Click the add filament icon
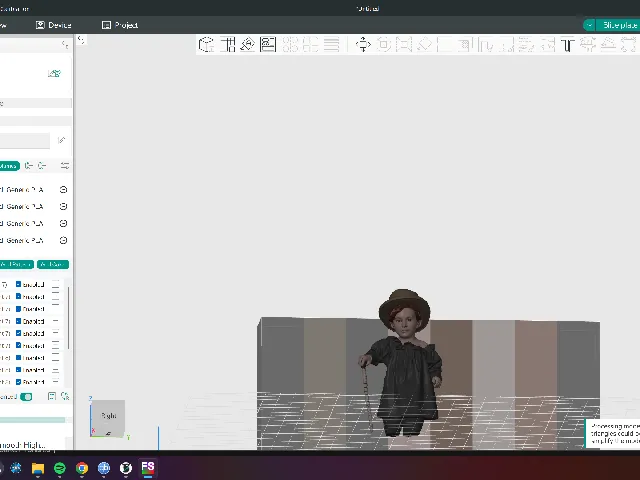The image size is (640, 480). click(29, 166)
